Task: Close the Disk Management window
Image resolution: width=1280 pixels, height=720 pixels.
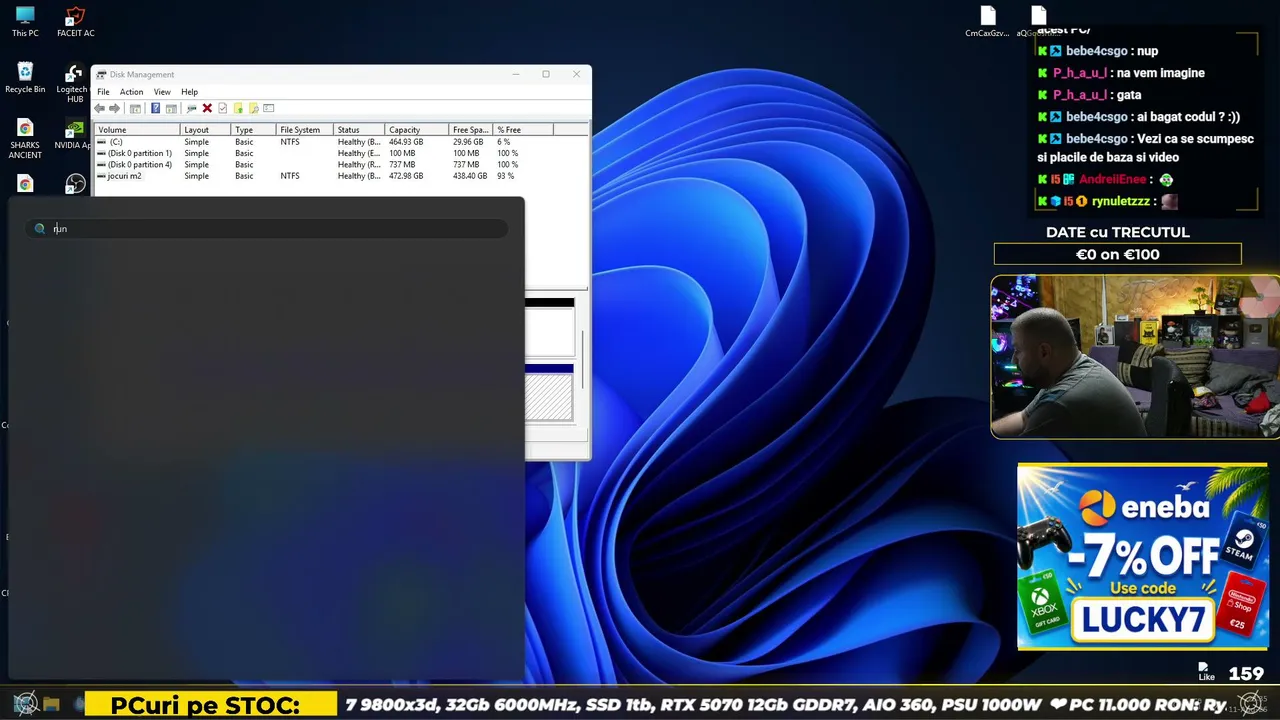Action: point(576,74)
